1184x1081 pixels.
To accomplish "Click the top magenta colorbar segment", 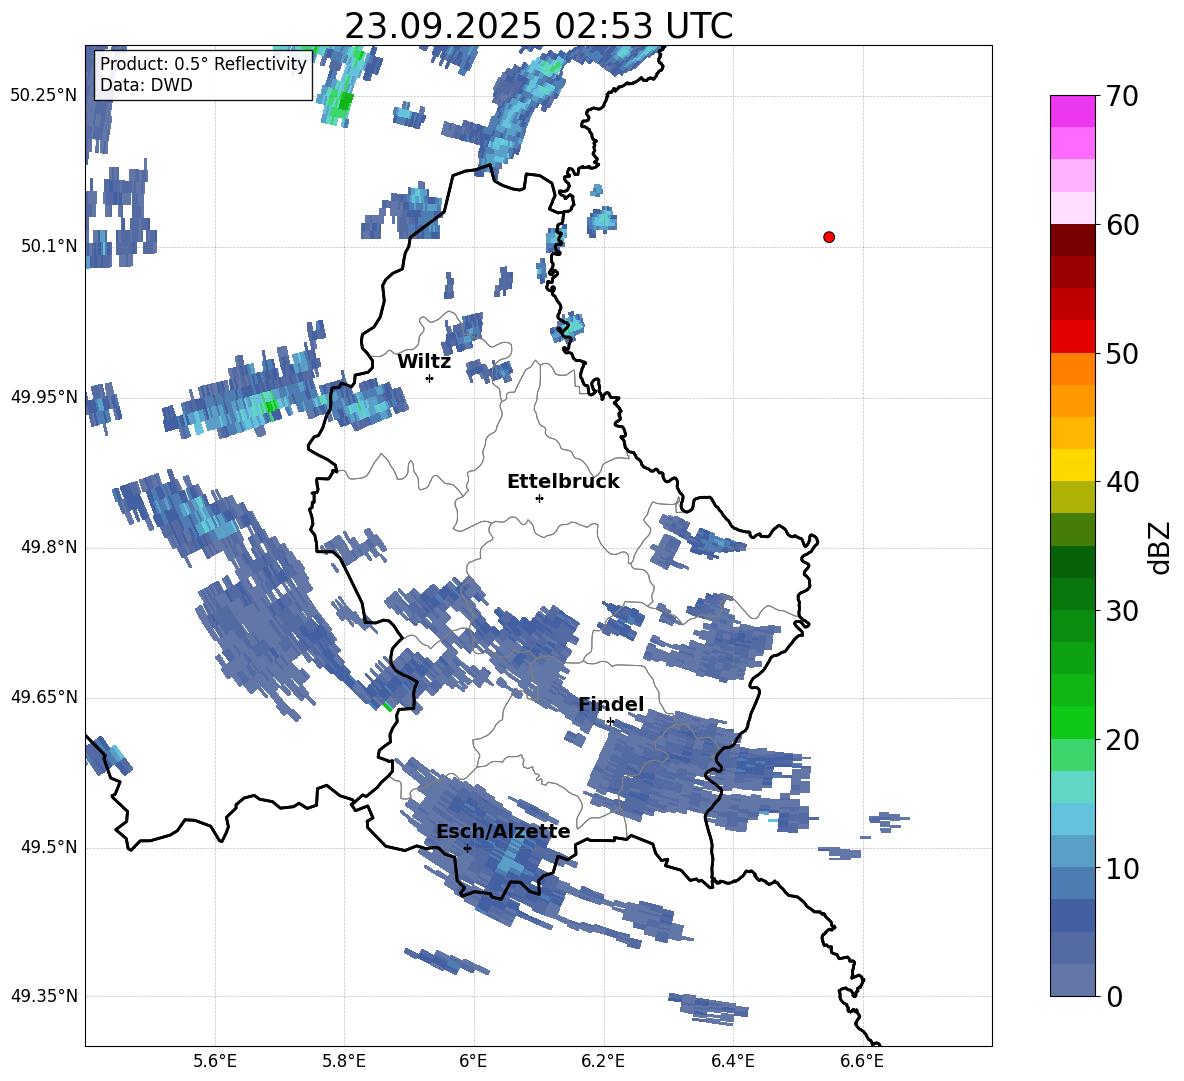I will point(1072,111).
